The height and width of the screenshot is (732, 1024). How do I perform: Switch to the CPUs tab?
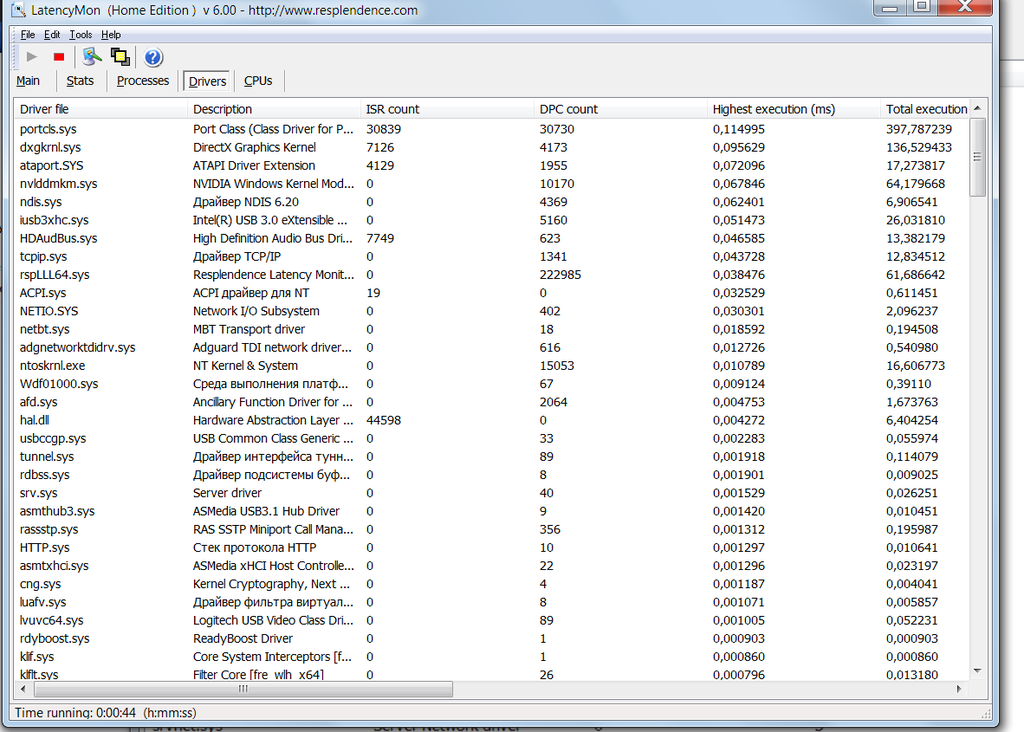pos(258,81)
